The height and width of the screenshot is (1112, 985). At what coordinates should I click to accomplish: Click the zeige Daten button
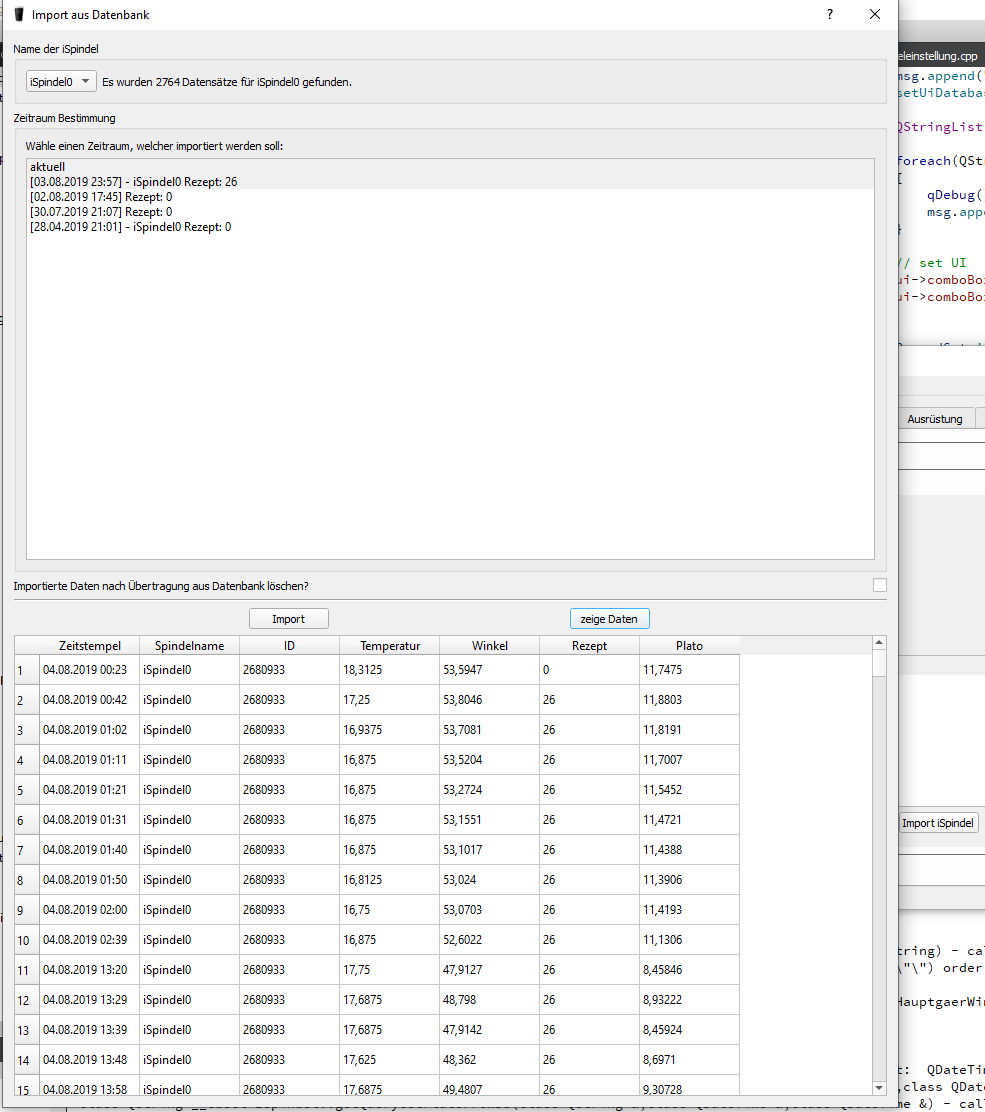coord(609,619)
